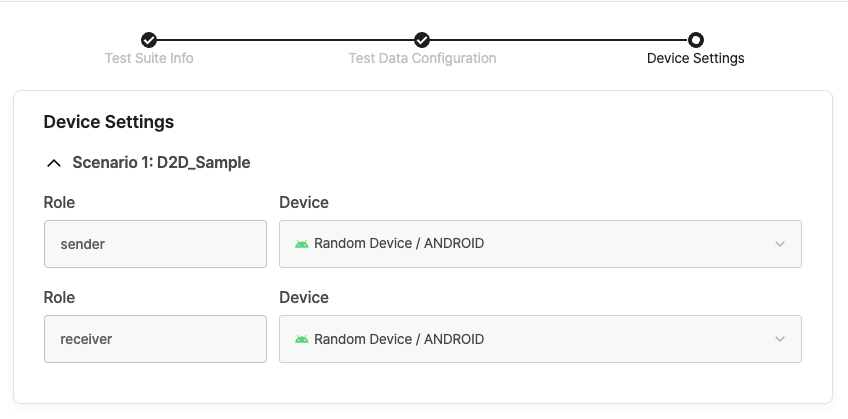Select the Device Settings step label
This screenshot has height=419, width=848.
(696, 58)
